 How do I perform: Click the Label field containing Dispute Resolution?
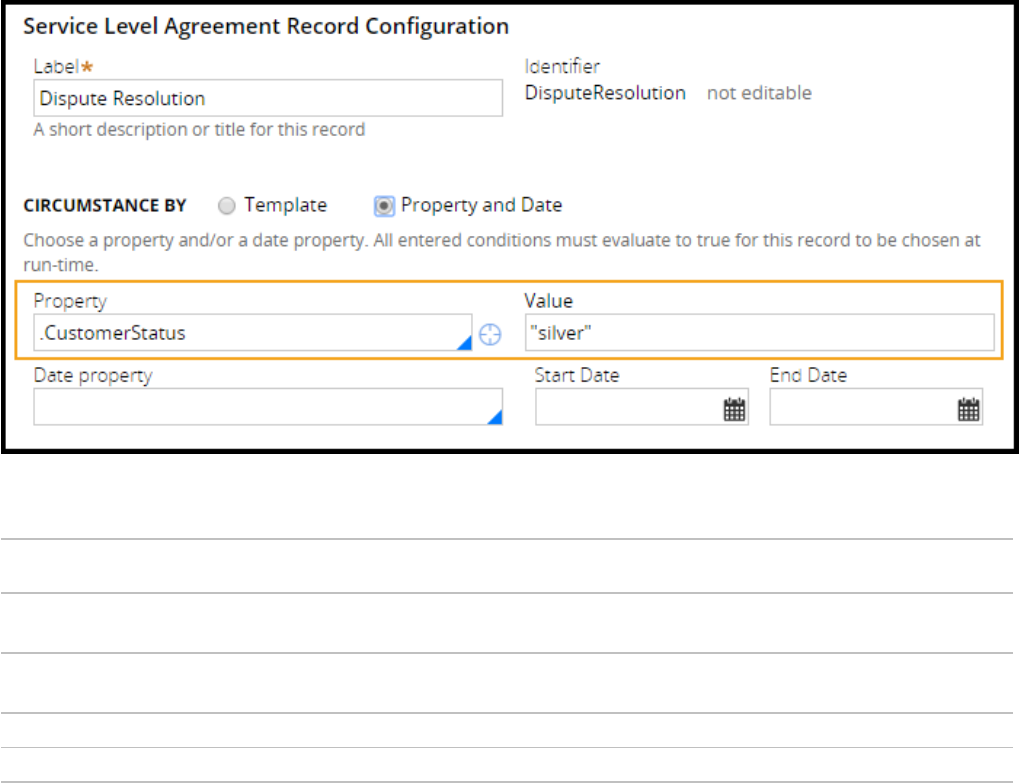pyautogui.click(x=267, y=99)
